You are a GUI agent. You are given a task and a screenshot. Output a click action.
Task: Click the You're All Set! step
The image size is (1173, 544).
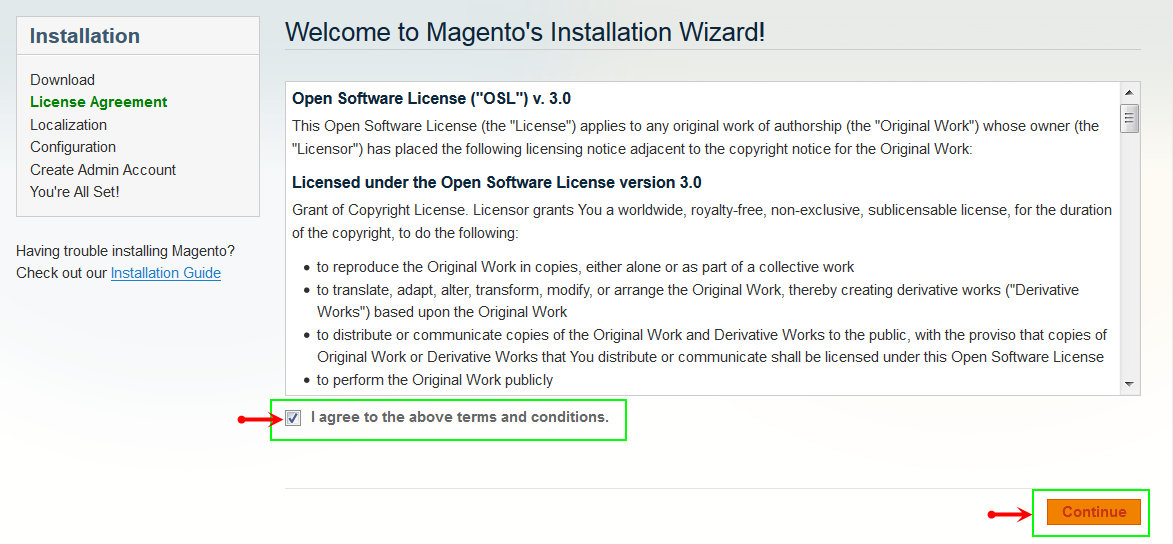click(75, 192)
